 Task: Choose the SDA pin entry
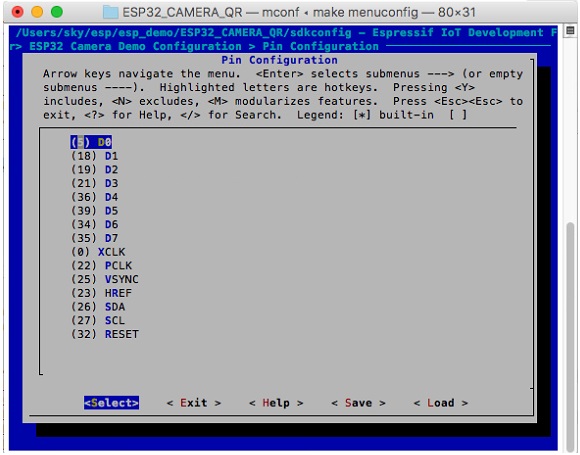(x=98, y=307)
